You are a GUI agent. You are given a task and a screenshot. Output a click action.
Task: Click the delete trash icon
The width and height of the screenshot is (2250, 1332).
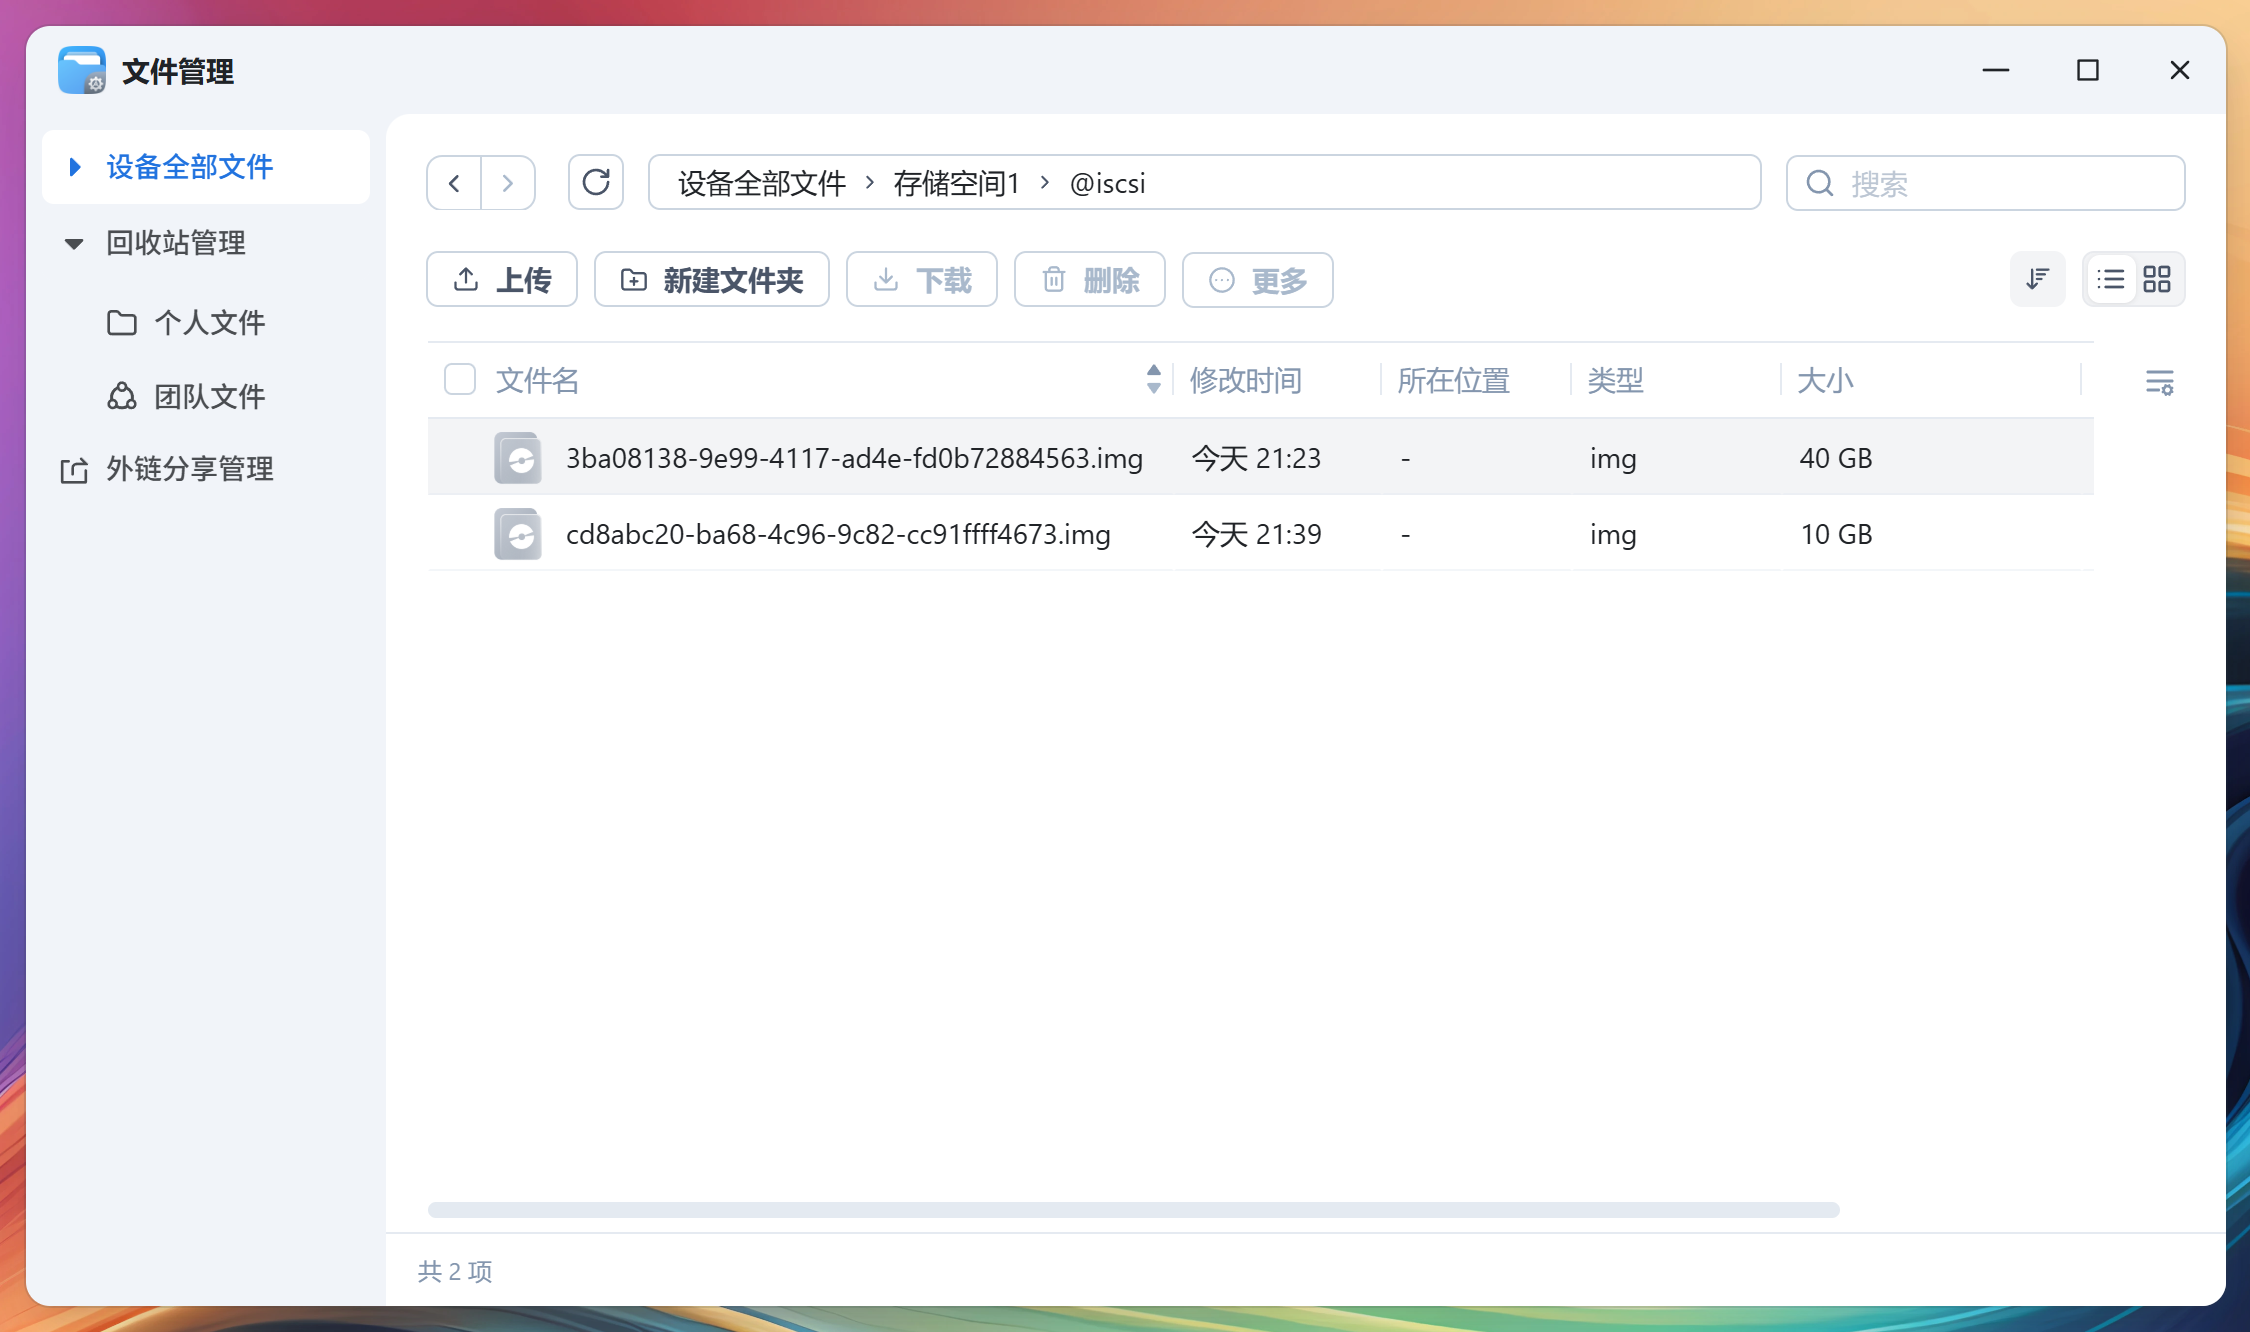(x=1053, y=280)
